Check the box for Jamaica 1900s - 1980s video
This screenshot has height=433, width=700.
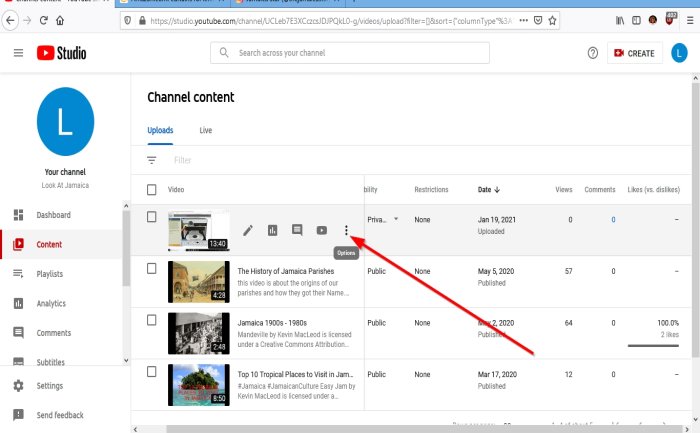coord(152,322)
